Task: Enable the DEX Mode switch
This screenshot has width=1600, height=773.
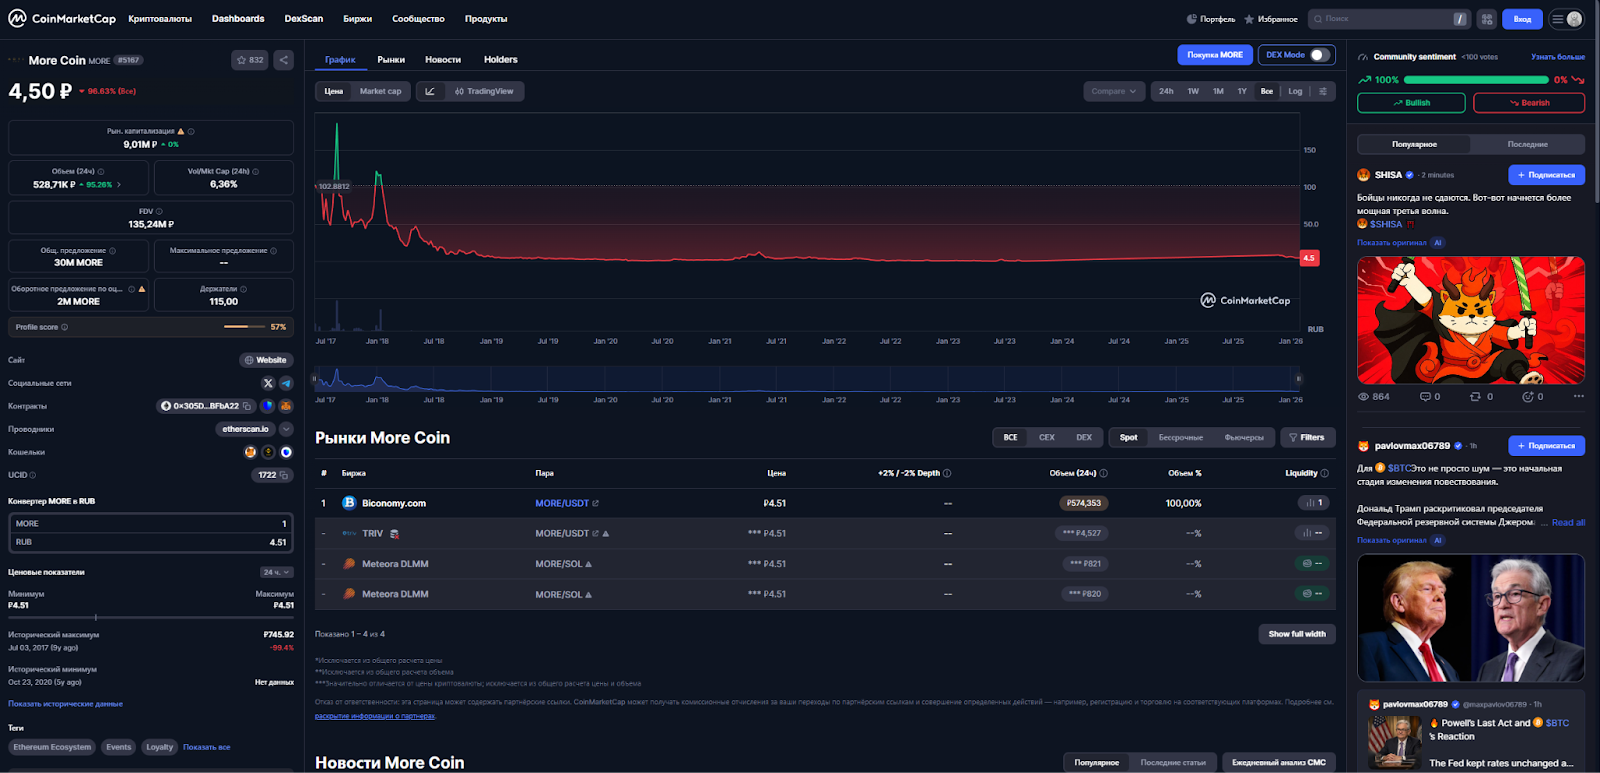Action: point(1320,55)
